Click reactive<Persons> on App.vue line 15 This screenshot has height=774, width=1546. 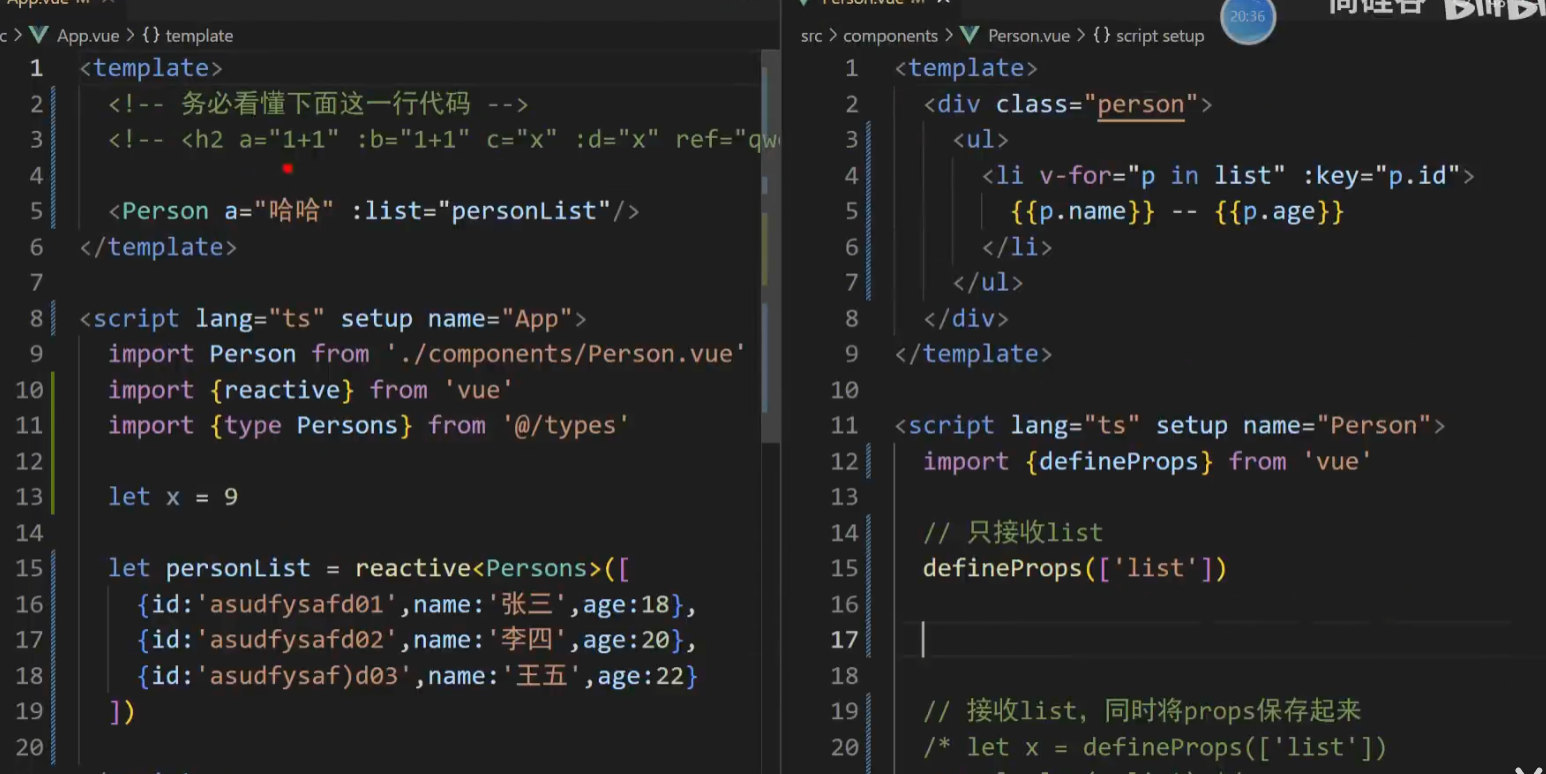[x=478, y=568]
